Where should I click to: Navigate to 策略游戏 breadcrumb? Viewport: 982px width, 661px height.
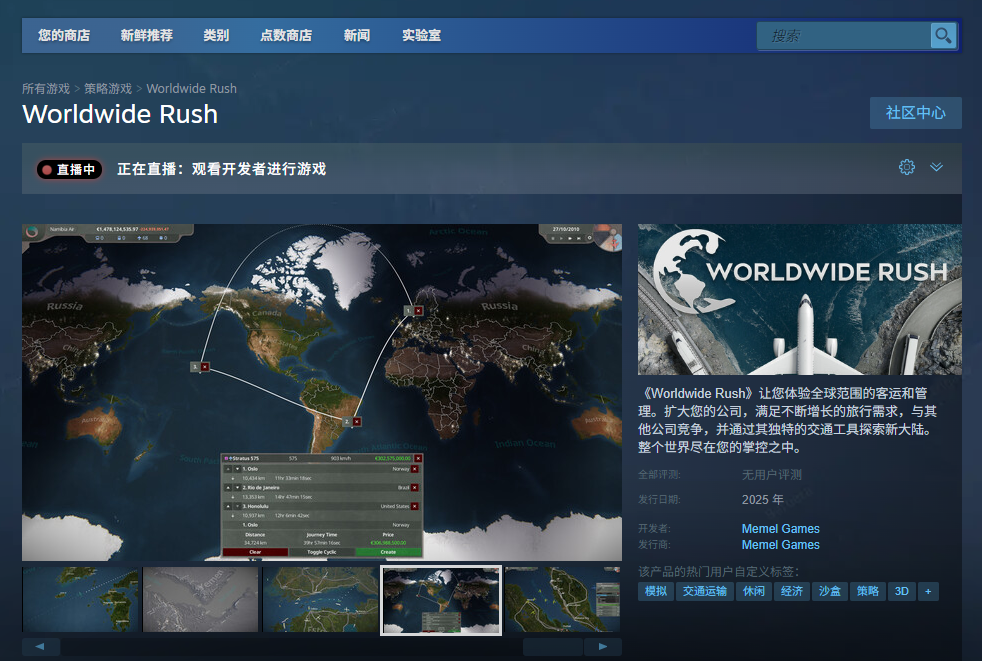(x=109, y=88)
